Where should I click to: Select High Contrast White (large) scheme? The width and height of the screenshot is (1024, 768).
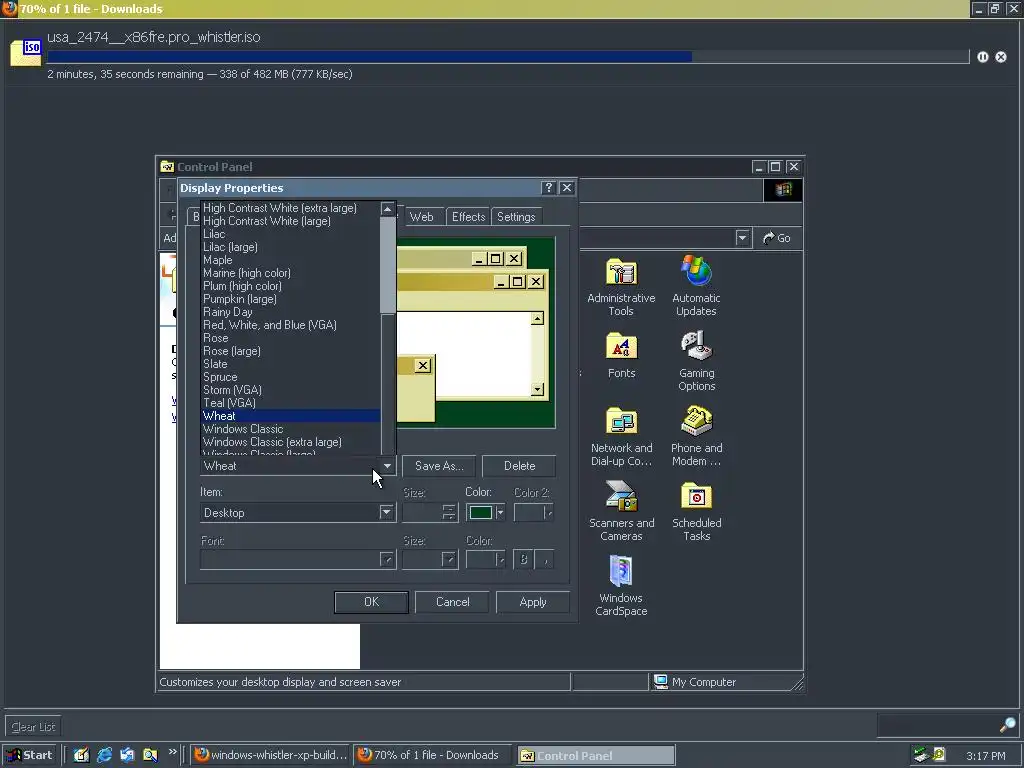point(290,221)
